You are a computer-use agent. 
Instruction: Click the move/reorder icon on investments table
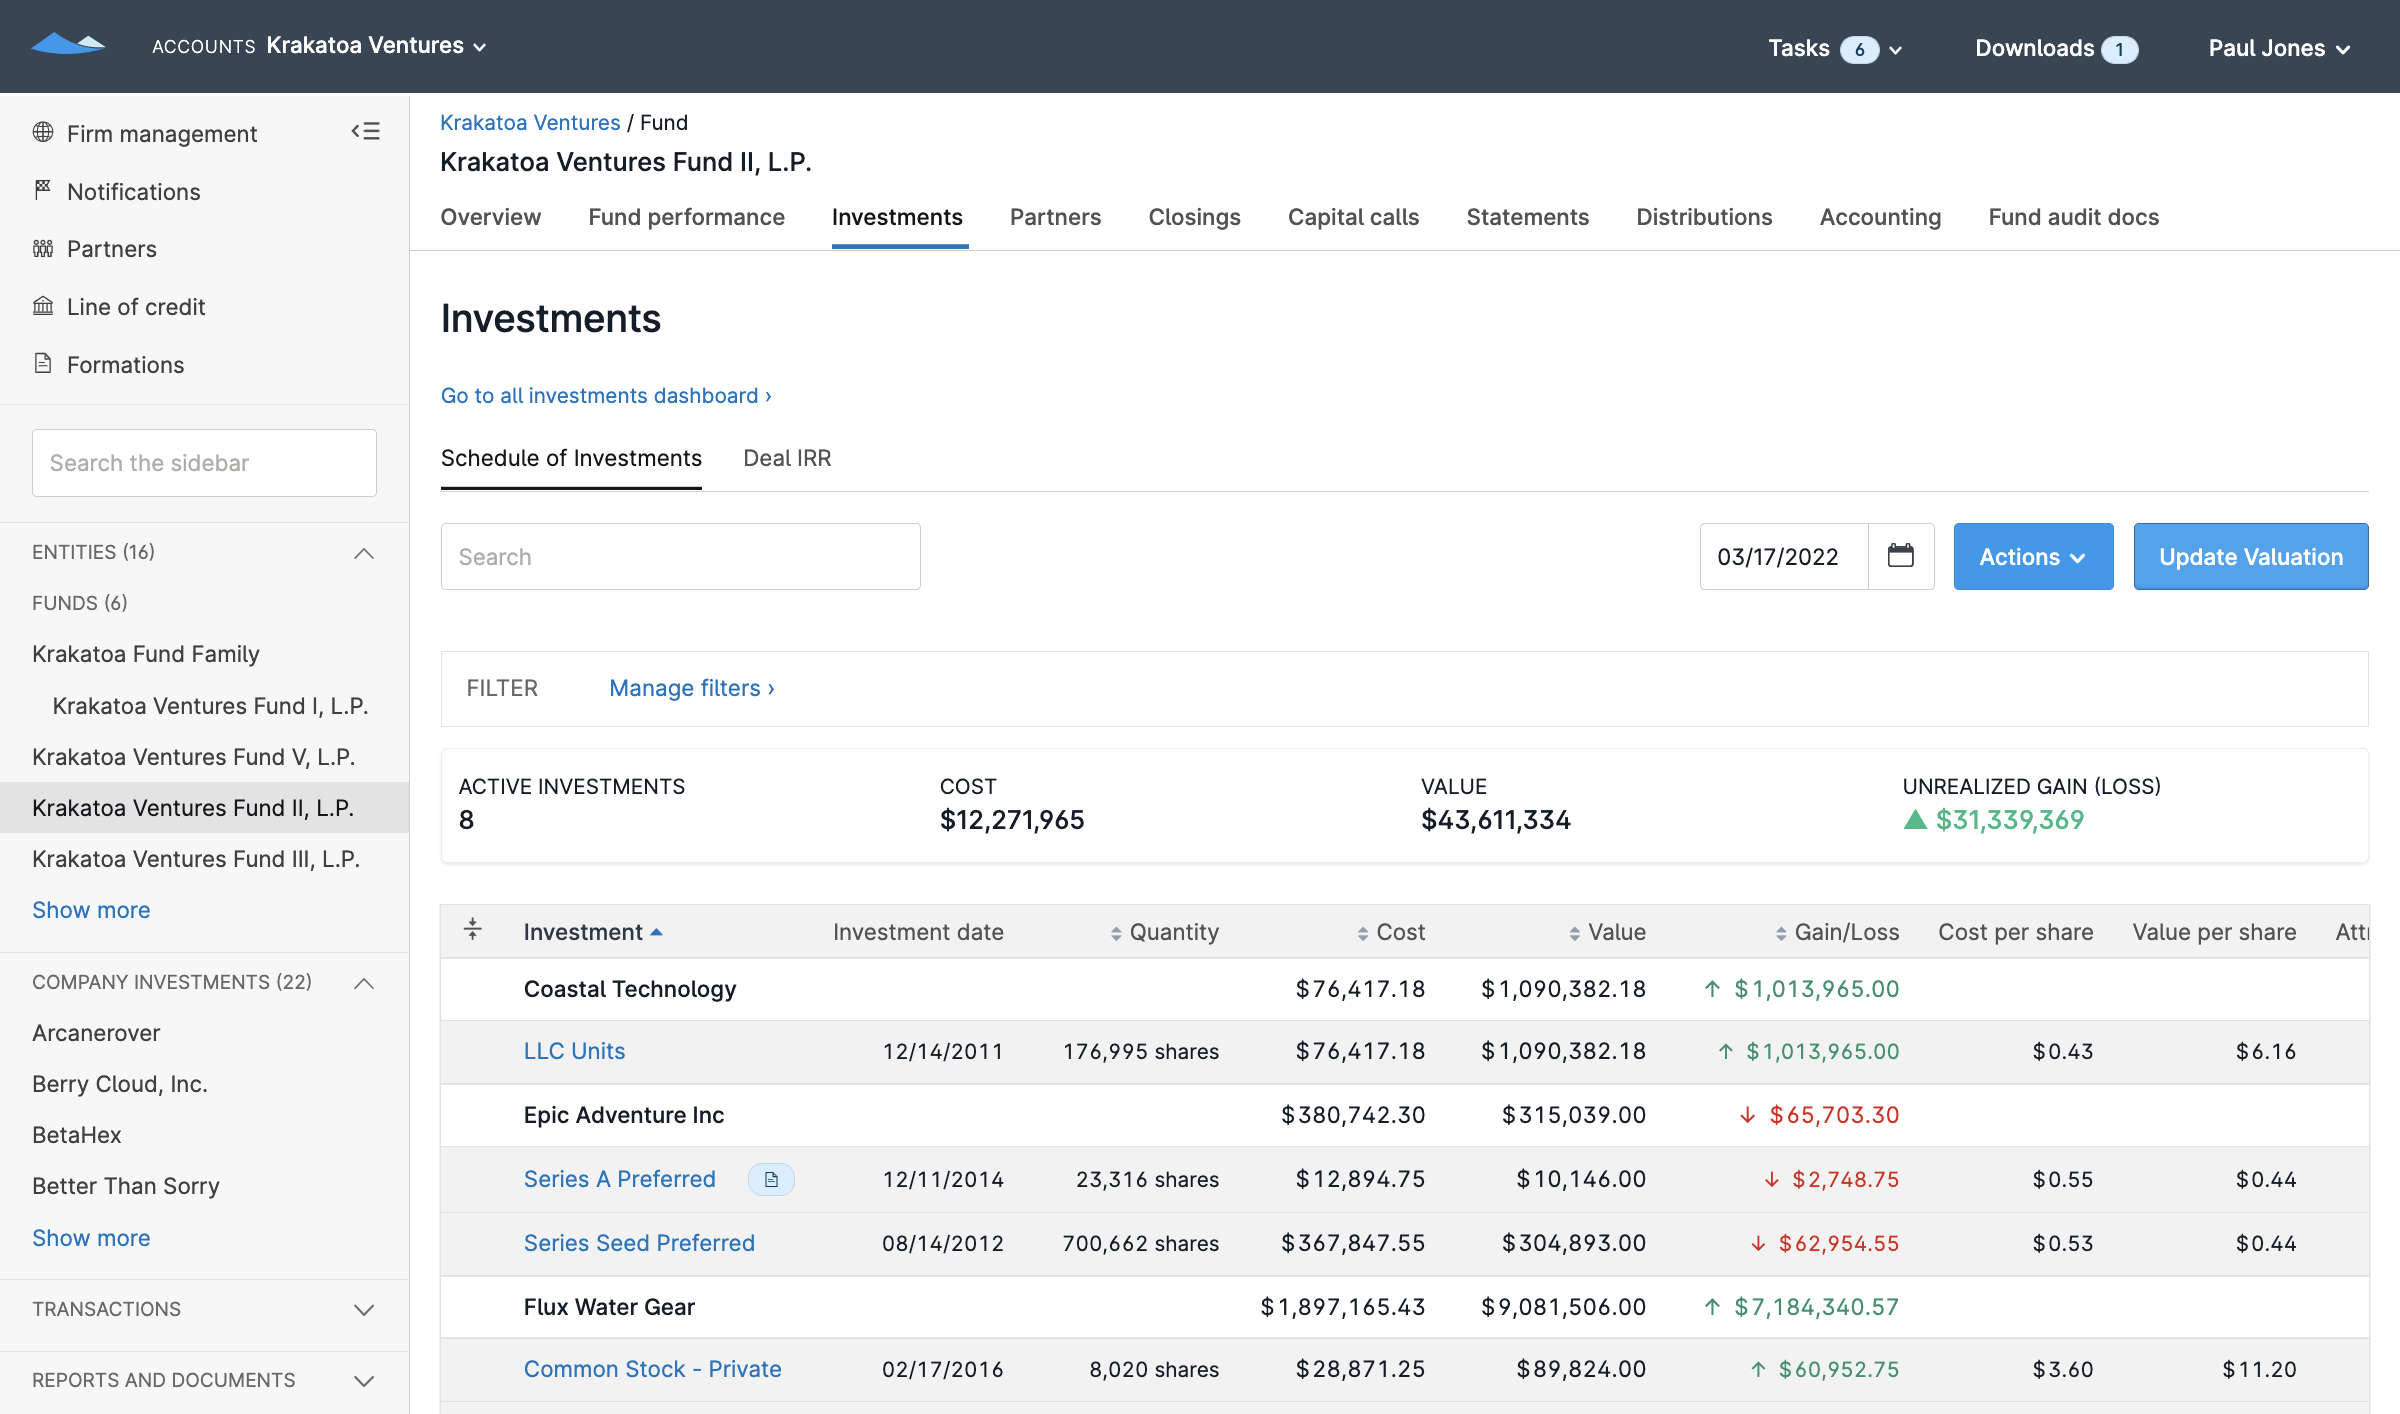coord(475,931)
